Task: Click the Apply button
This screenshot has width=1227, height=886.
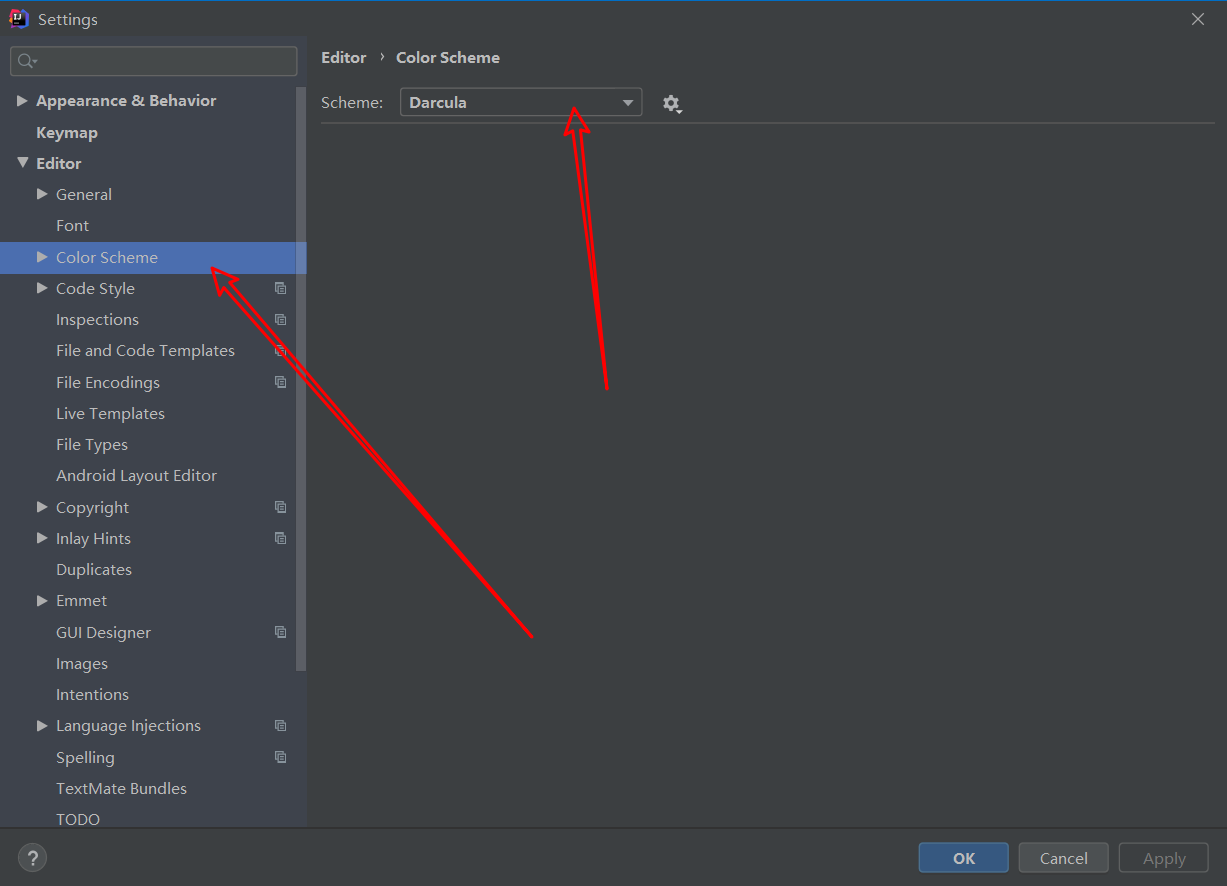Action: [1164, 858]
